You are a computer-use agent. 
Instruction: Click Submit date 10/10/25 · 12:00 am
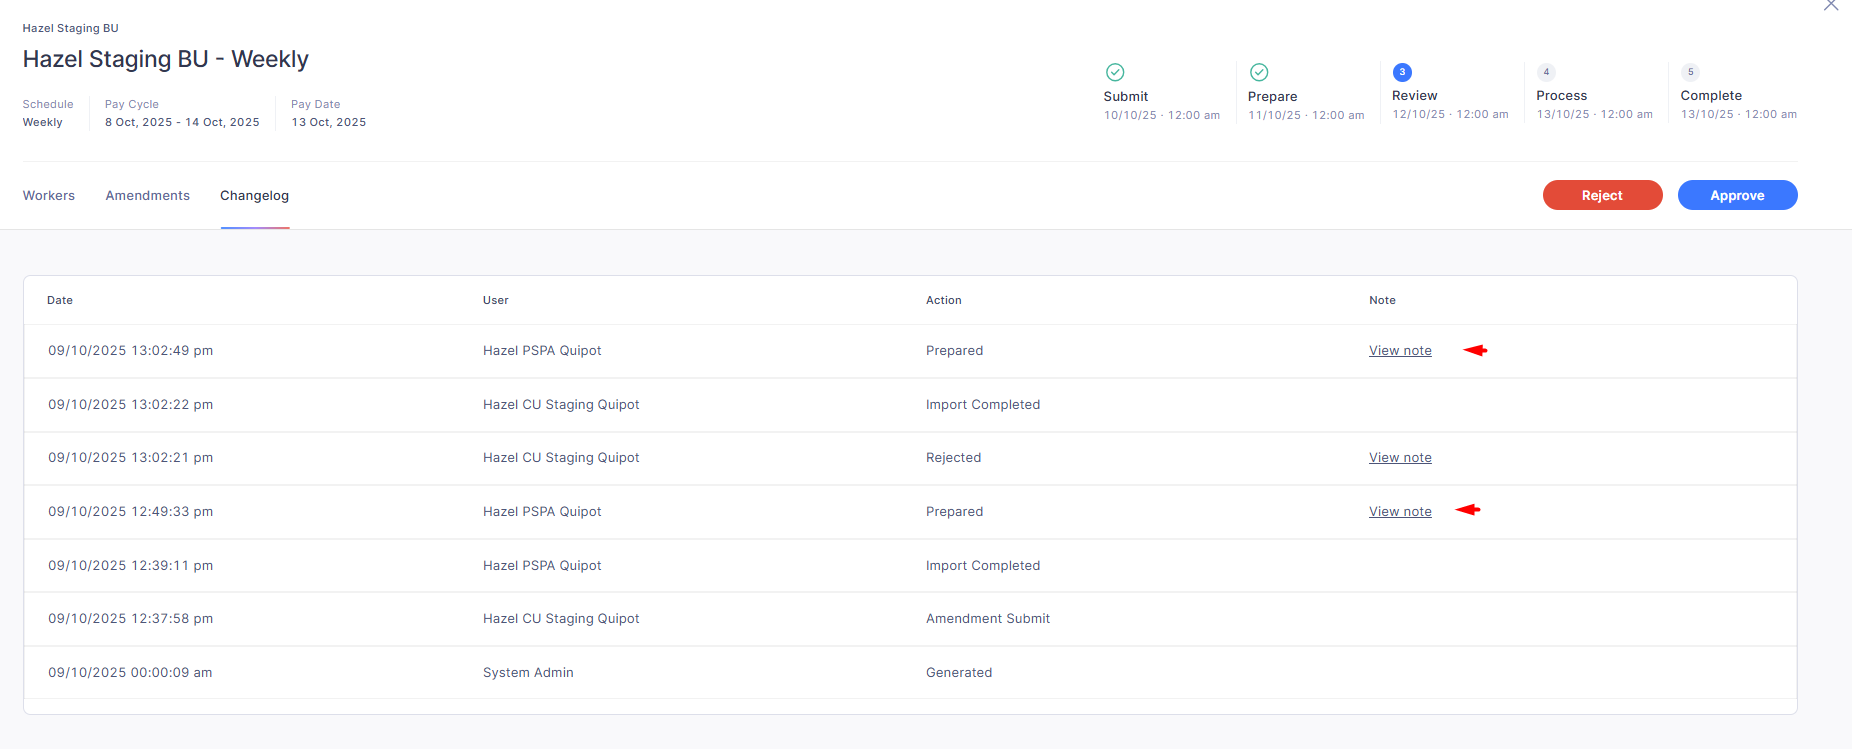(x=1162, y=115)
